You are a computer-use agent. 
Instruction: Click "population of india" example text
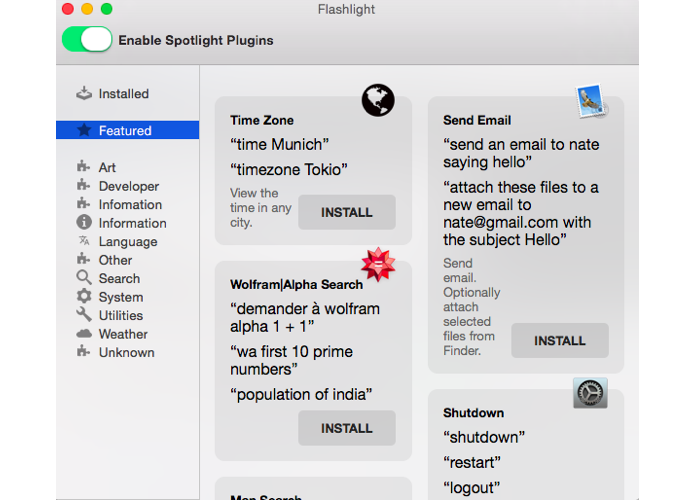coord(301,394)
